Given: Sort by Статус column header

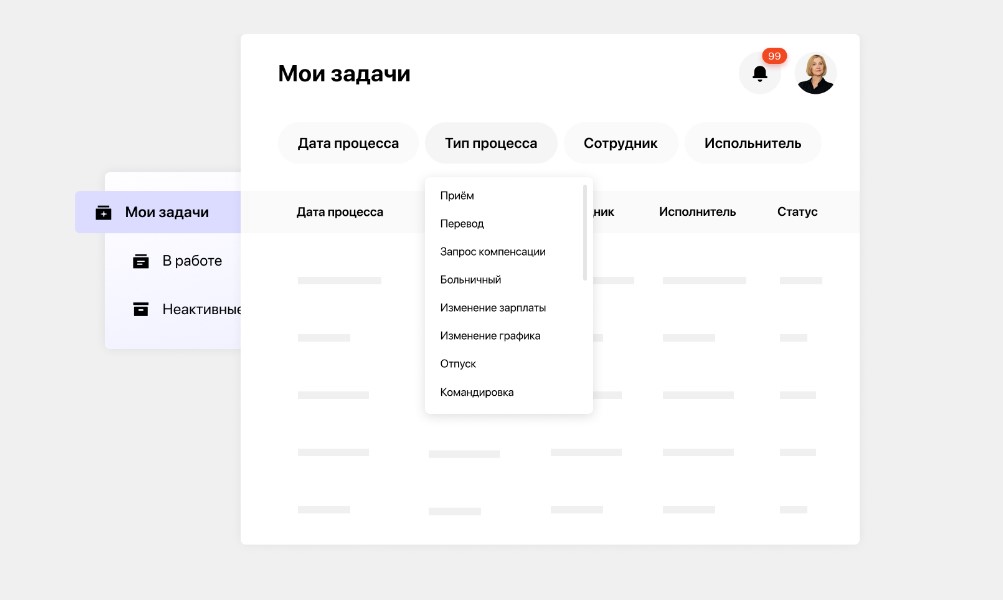Looking at the screenshot, I should coord(797,212).
